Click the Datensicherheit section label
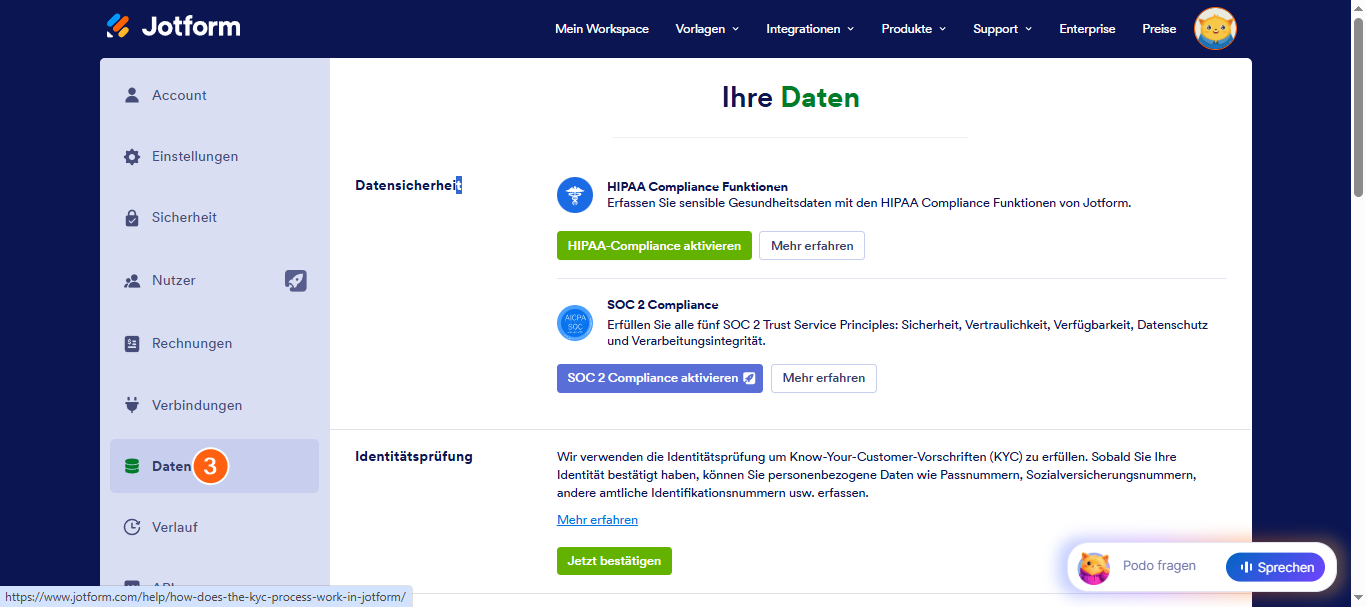This screenshot has width=1366, height=607. click(x=408, y=185)
